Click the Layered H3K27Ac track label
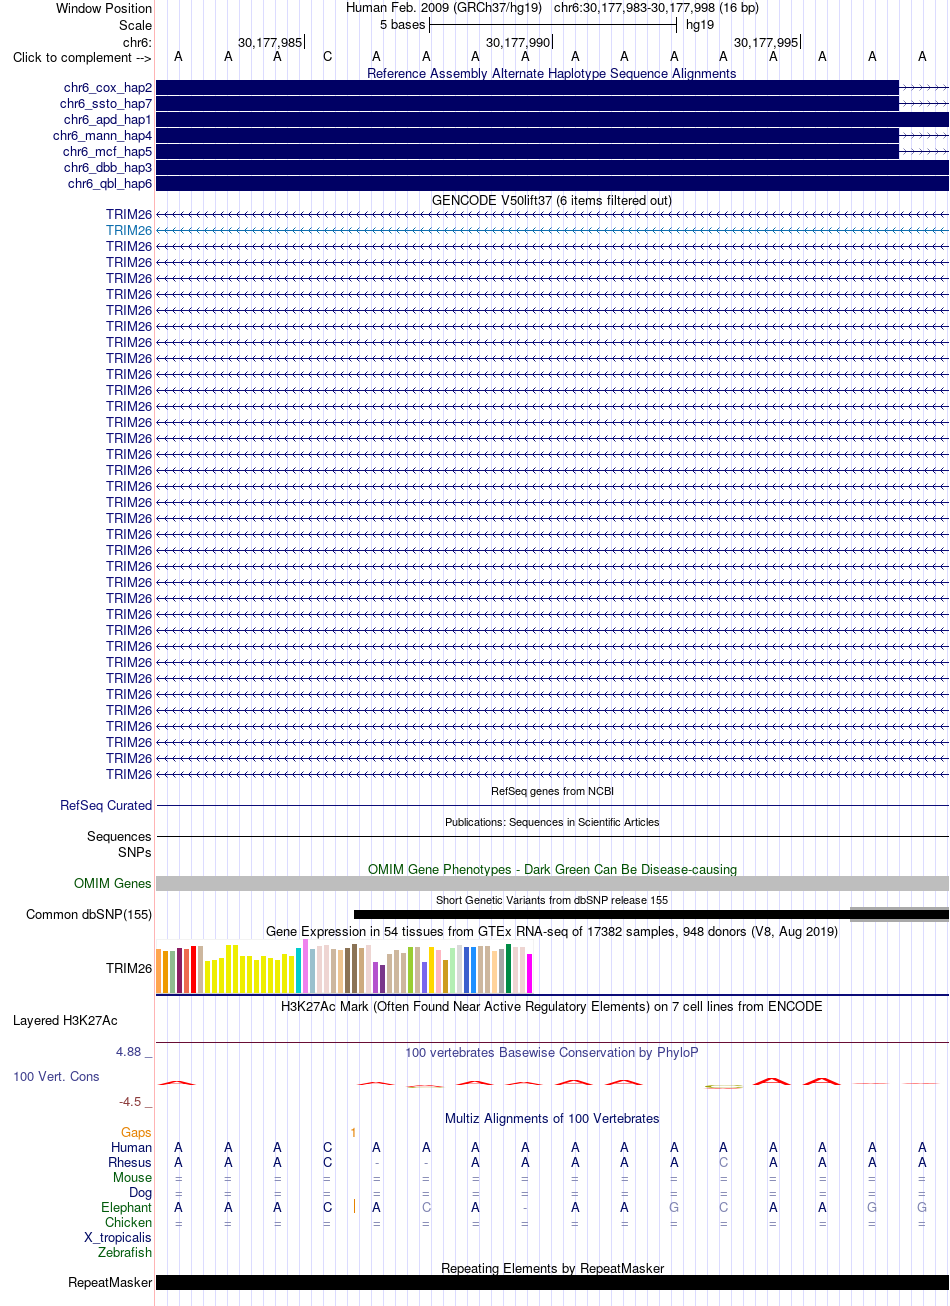This screenshot has width=950, height=1306. click(65, 1020)
